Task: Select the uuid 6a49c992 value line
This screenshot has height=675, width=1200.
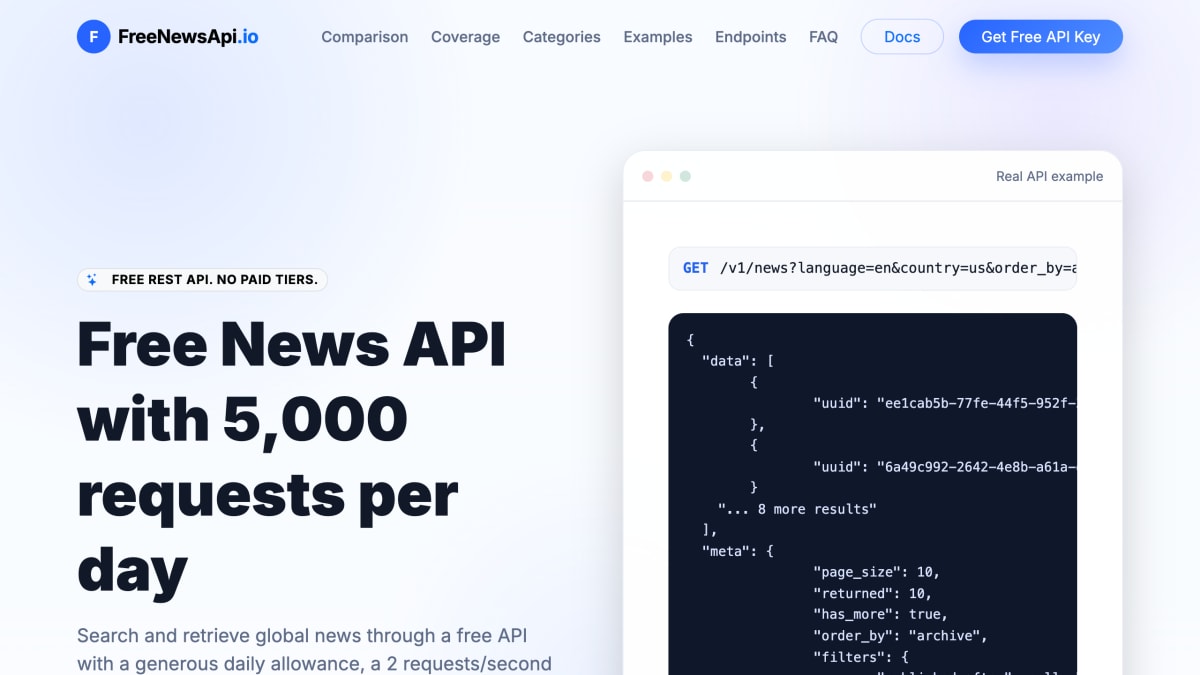Action: tap(944, 467)
